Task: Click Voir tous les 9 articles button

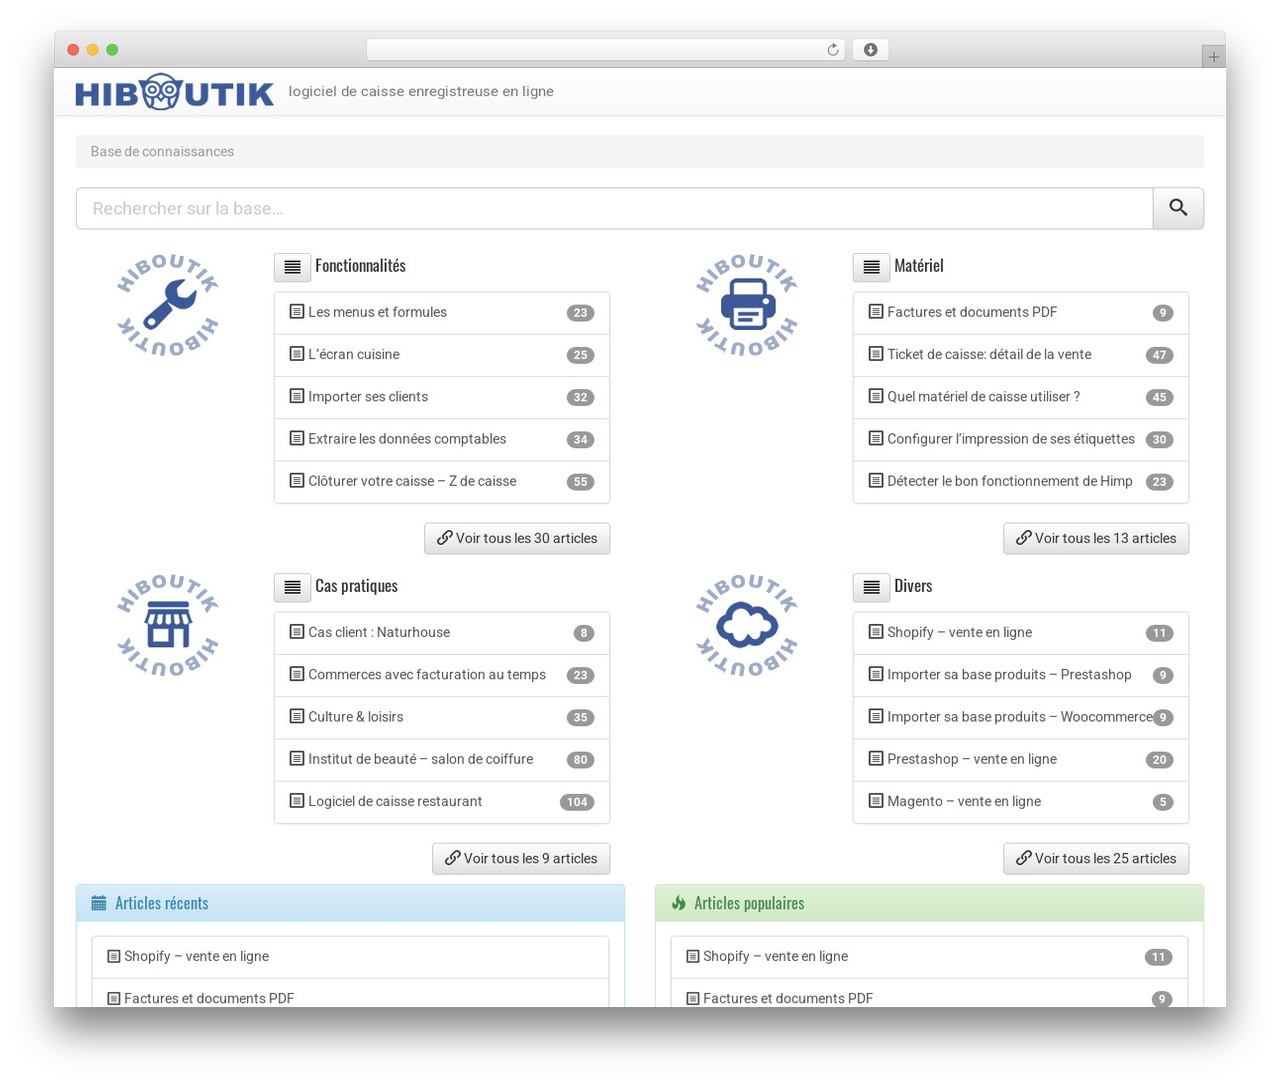Action: (x=521, y=858)
